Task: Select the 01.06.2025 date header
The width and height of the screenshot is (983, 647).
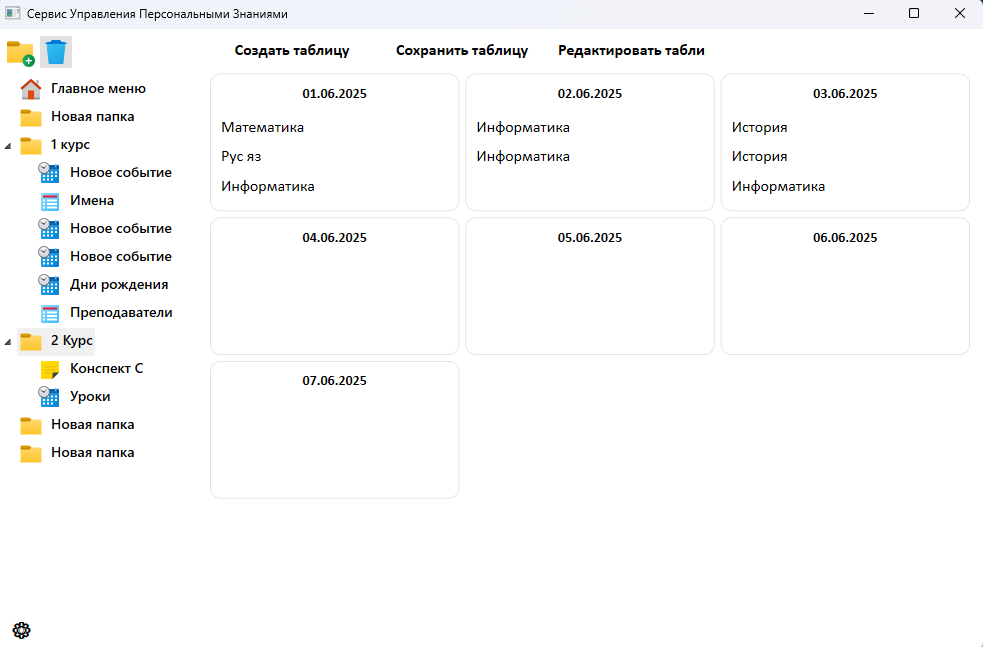Action: click(x=335, y=94)
